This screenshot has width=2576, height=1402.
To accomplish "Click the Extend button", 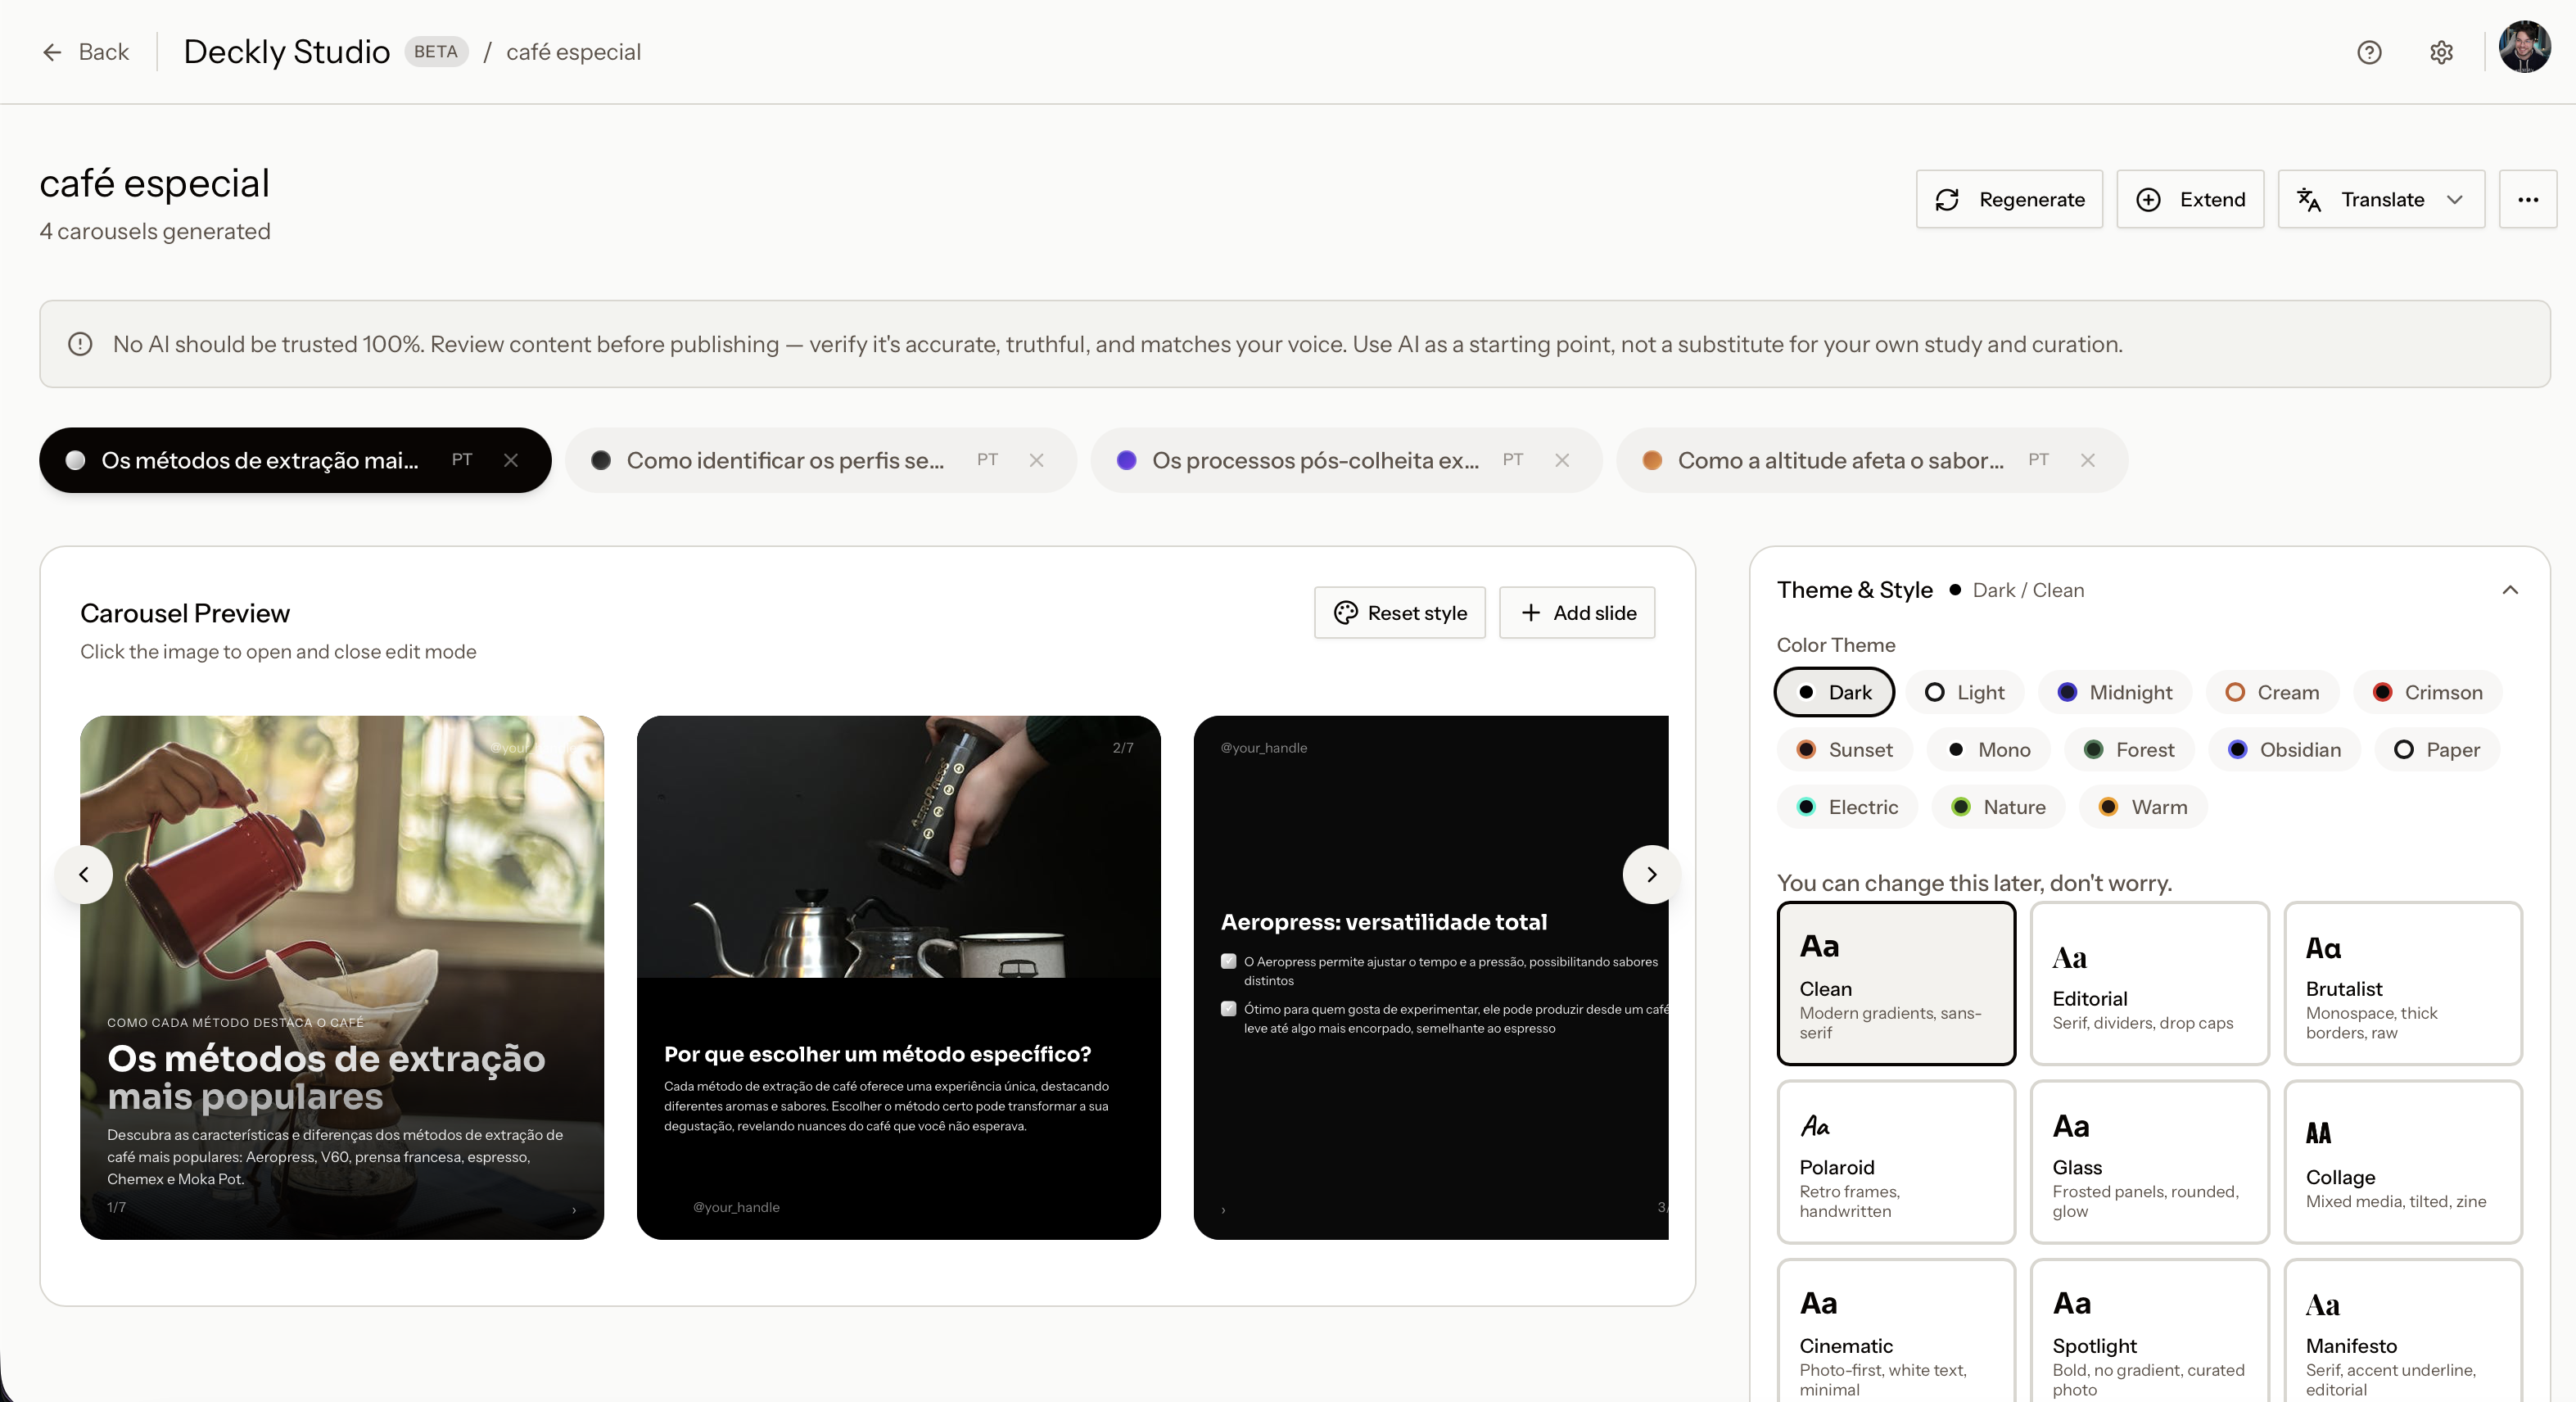I will pos(2190,199).
